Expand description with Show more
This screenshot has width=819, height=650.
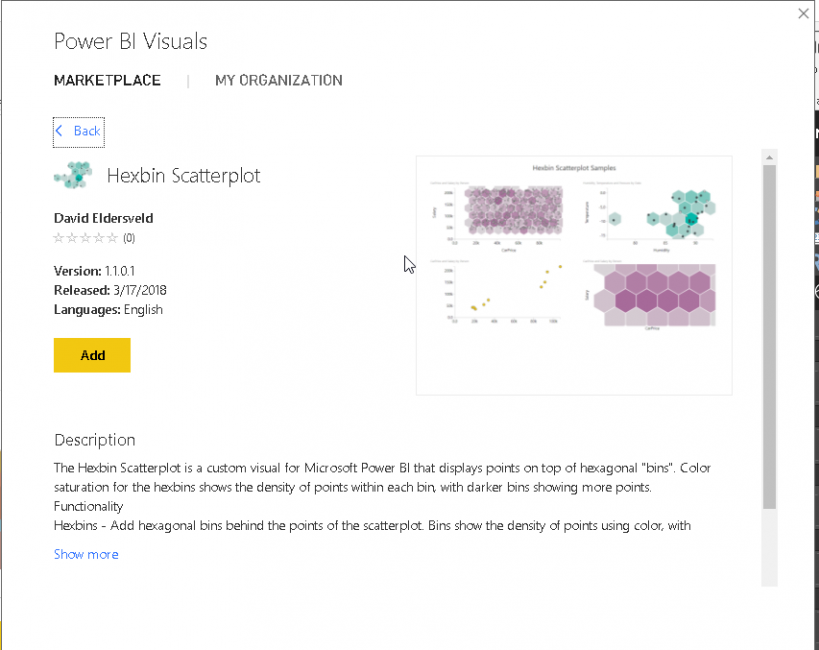coord(86,554)
